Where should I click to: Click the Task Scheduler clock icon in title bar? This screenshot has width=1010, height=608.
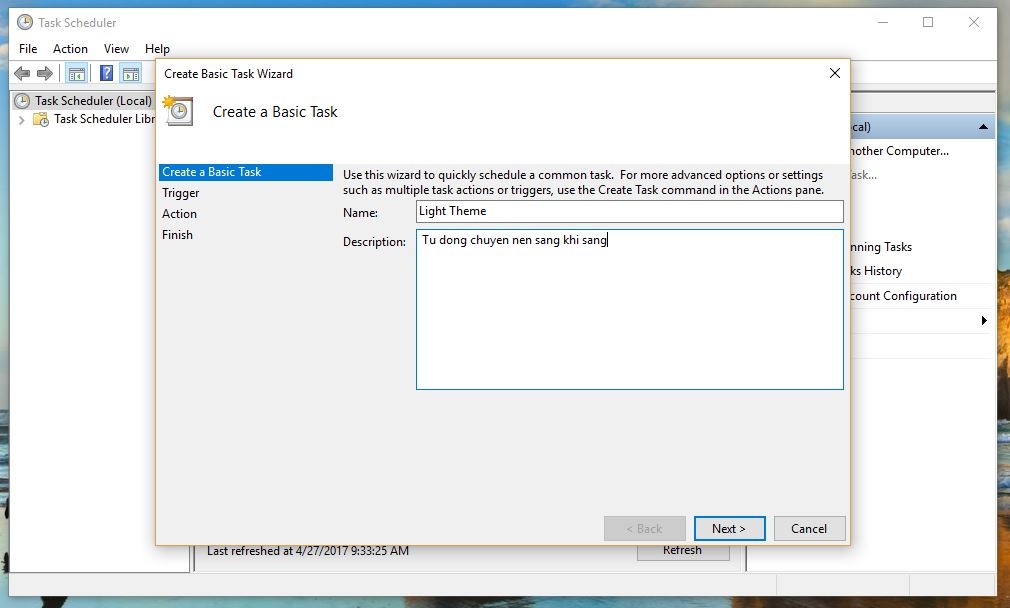point(24,23)
